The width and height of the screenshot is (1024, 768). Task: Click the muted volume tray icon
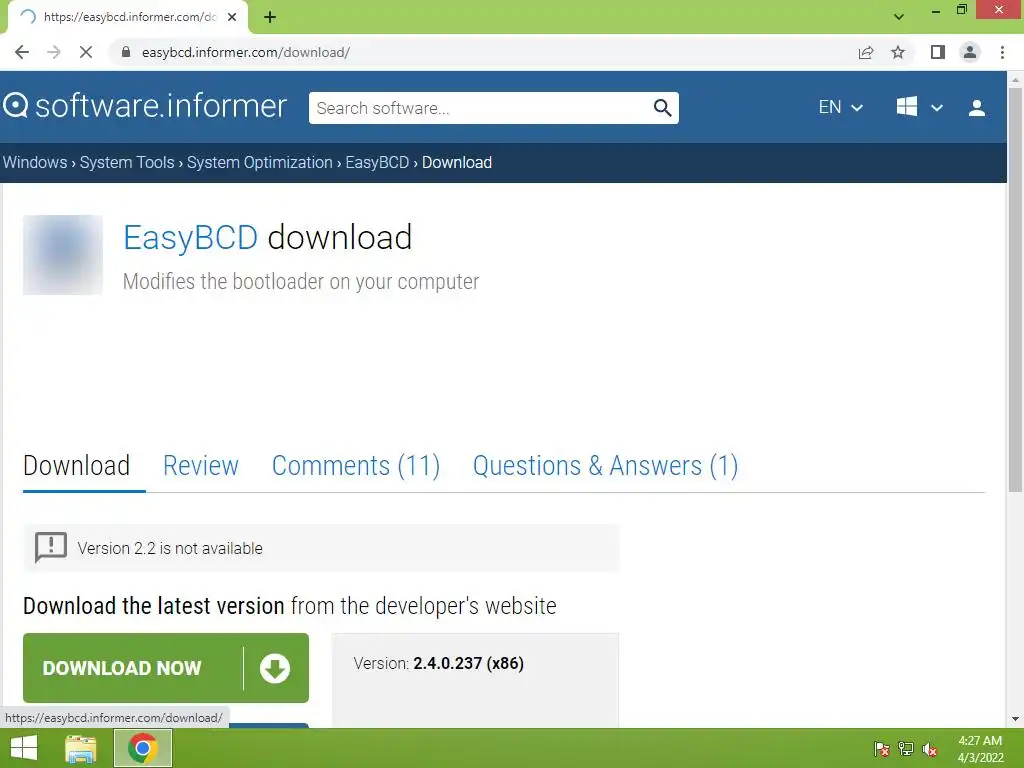[x=930, y=749]
